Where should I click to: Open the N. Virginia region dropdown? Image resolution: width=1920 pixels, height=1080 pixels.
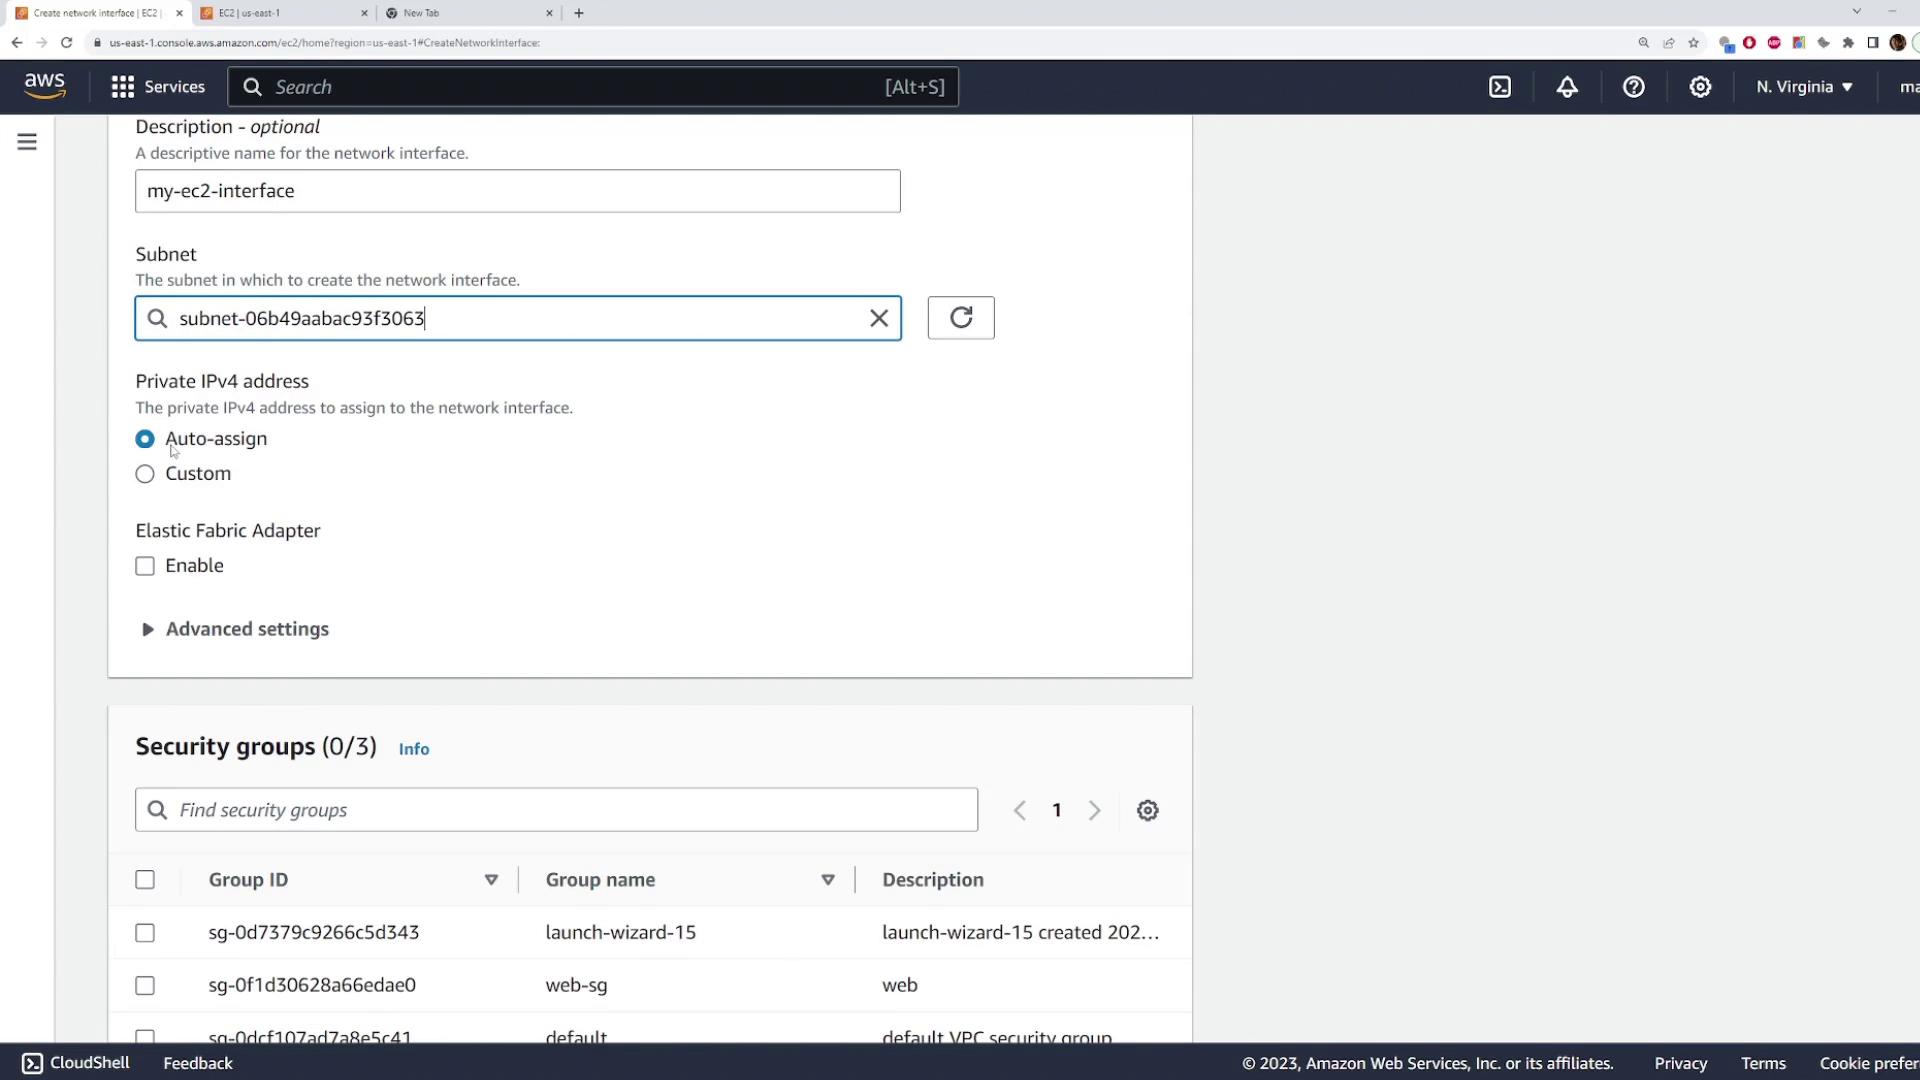click(x=1804, y=87)
